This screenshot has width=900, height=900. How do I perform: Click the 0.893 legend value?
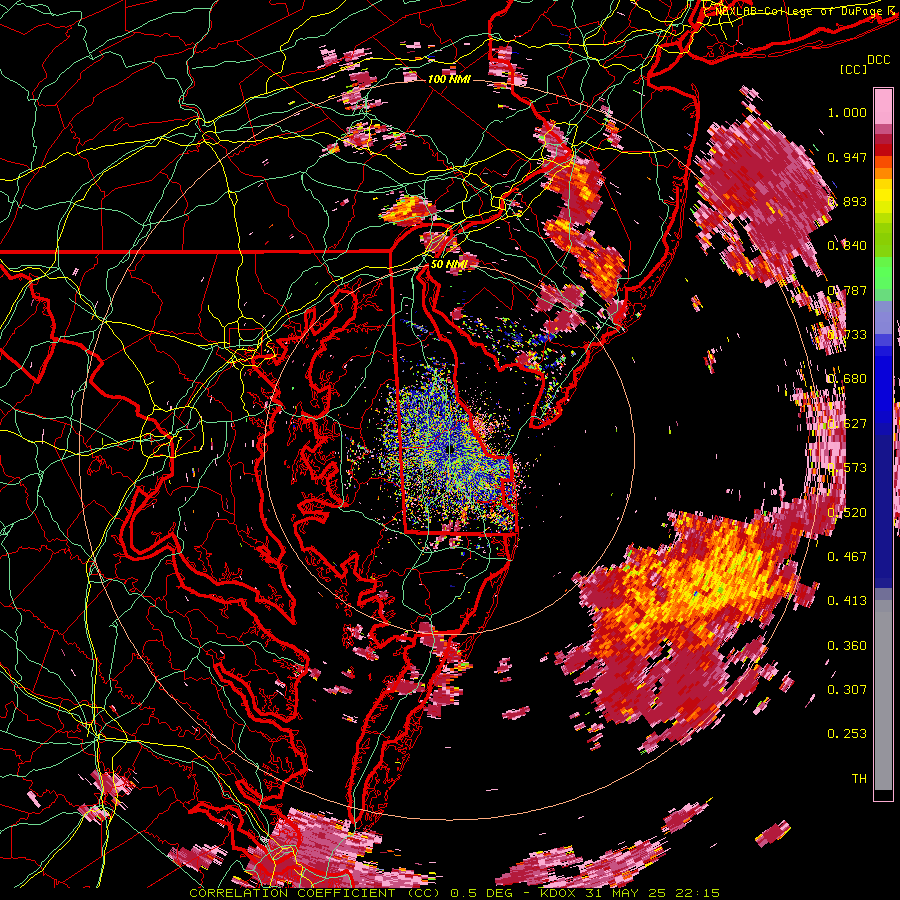(x=847, y=201)
